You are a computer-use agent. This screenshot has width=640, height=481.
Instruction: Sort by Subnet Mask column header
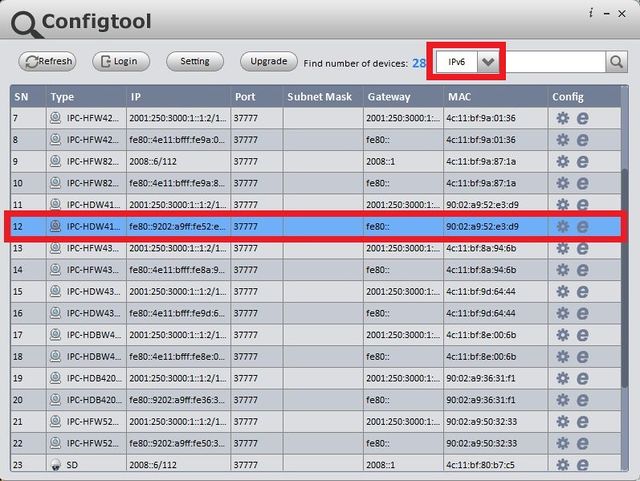[x=323, y=97]
